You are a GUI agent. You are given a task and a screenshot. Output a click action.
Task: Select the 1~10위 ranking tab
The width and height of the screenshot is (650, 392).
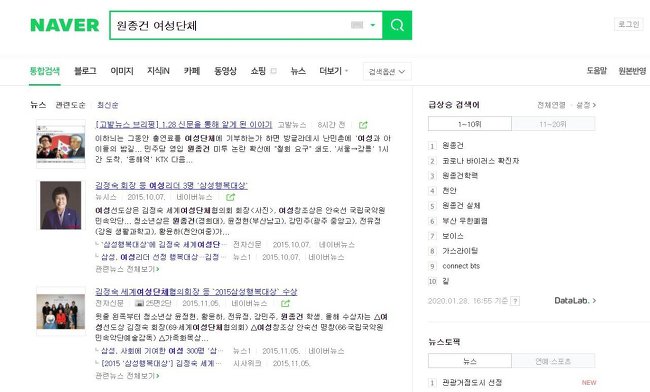(x=470, y=124)
